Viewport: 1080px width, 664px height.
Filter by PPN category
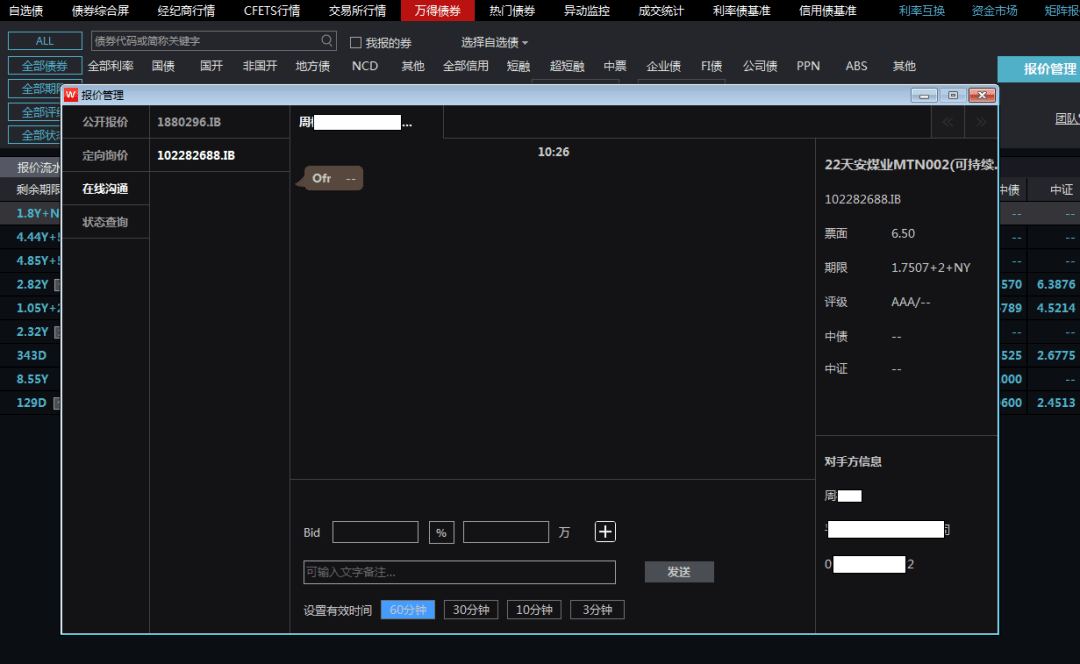point(808,66)
